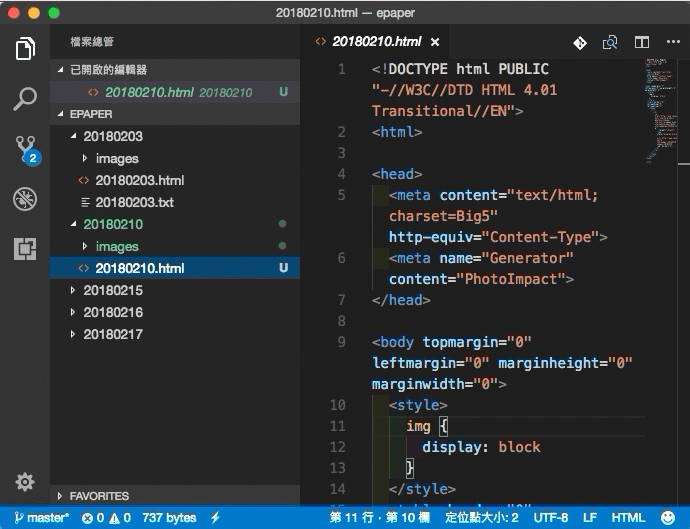Open the line and column indicator 第 11 行

[379, 518]
